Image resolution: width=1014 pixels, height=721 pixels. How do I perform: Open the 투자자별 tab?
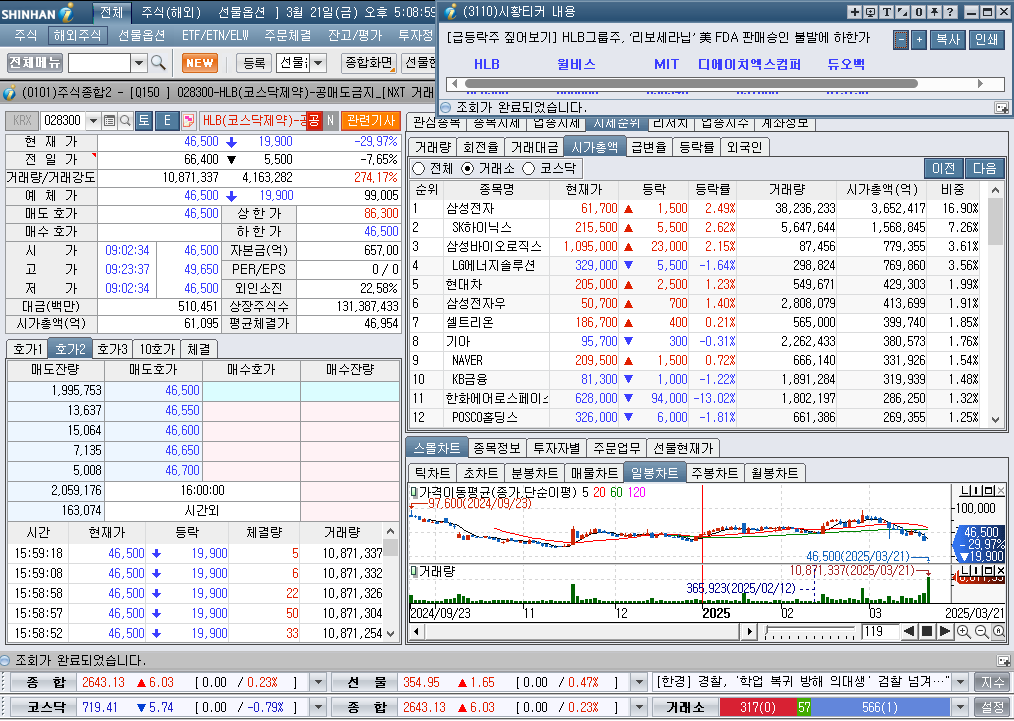point(557,448)
